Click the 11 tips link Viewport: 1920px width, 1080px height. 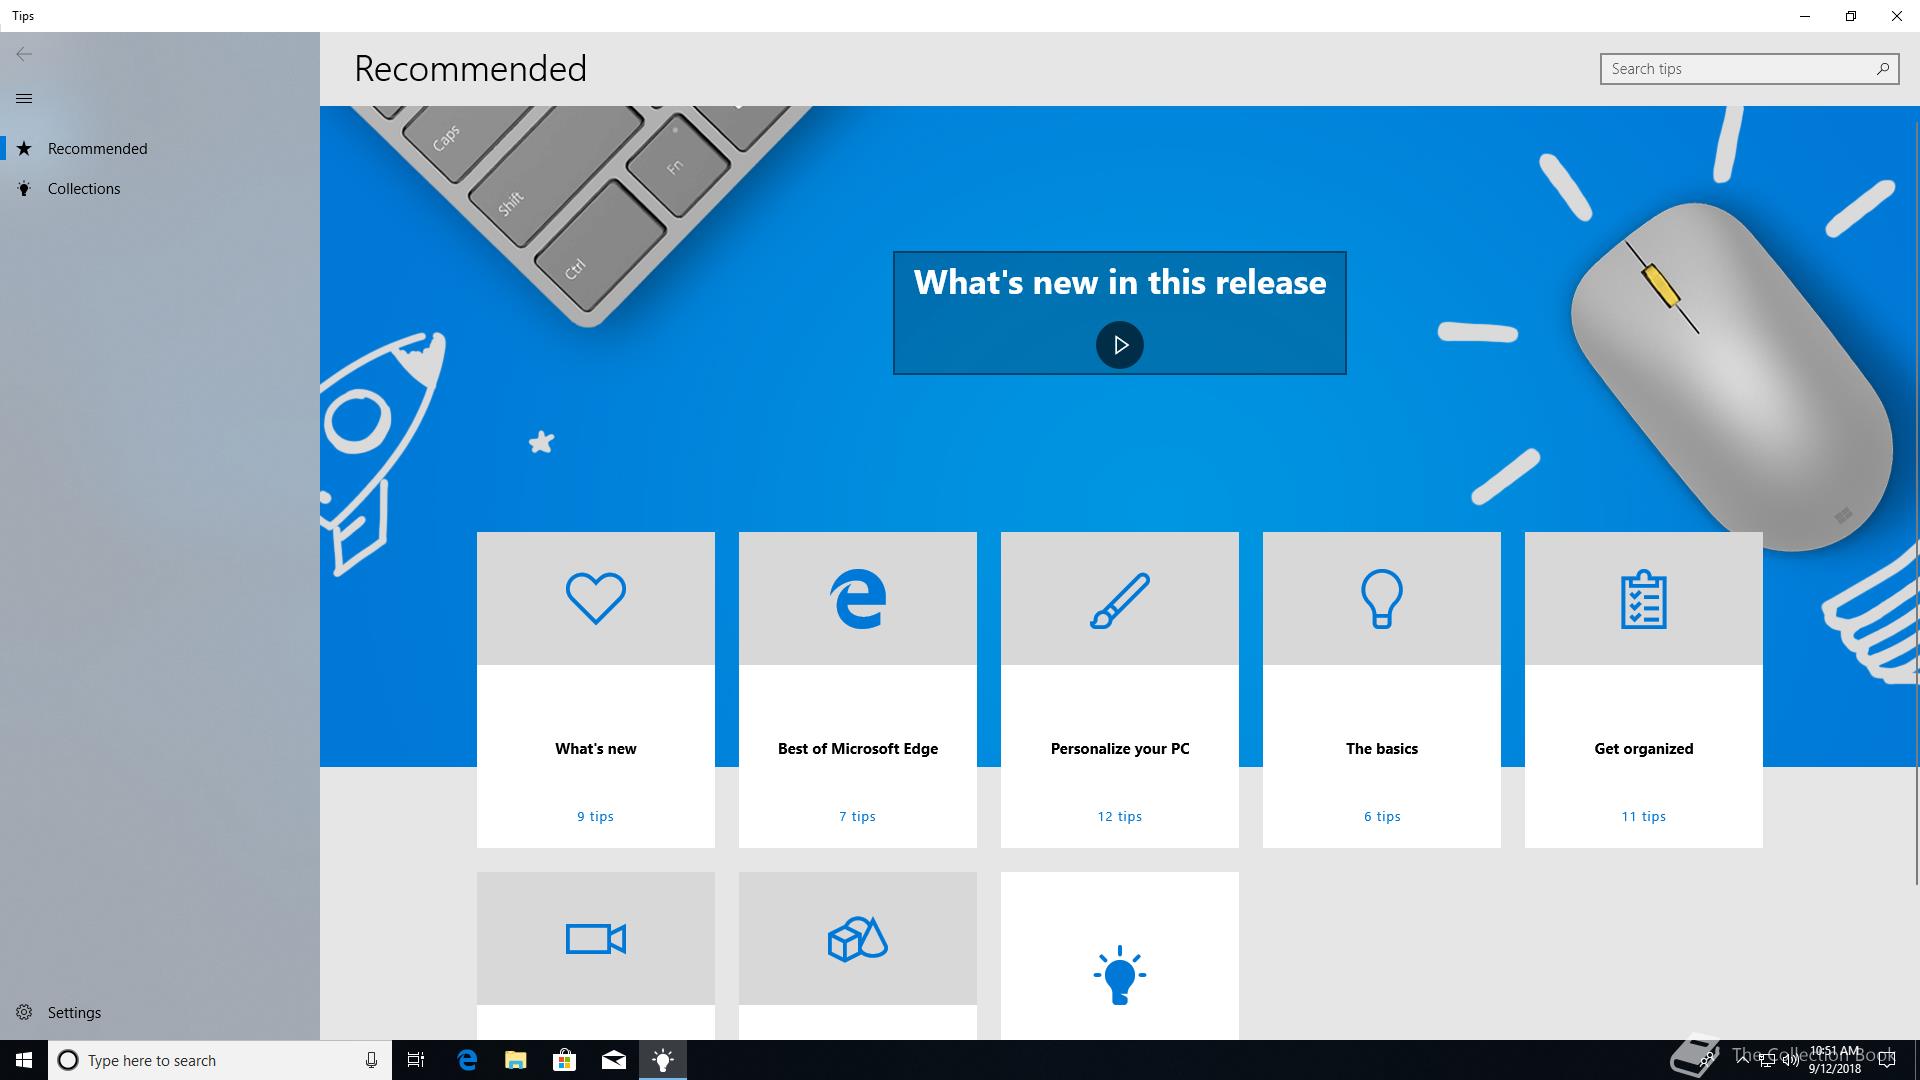(1644, 817)
